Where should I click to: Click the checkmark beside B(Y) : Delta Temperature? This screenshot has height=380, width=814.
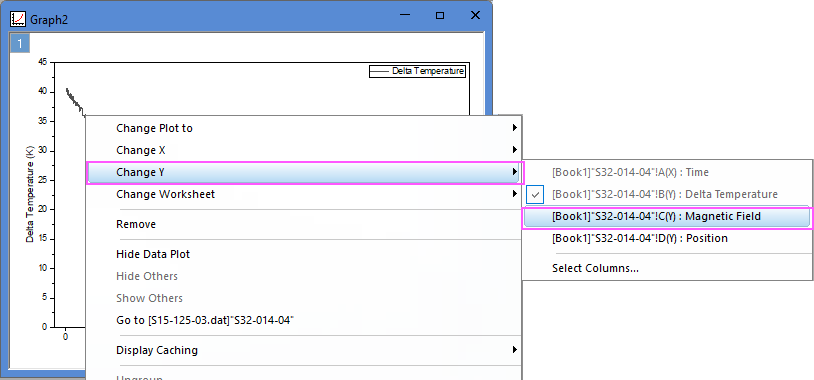pos(535,195)
